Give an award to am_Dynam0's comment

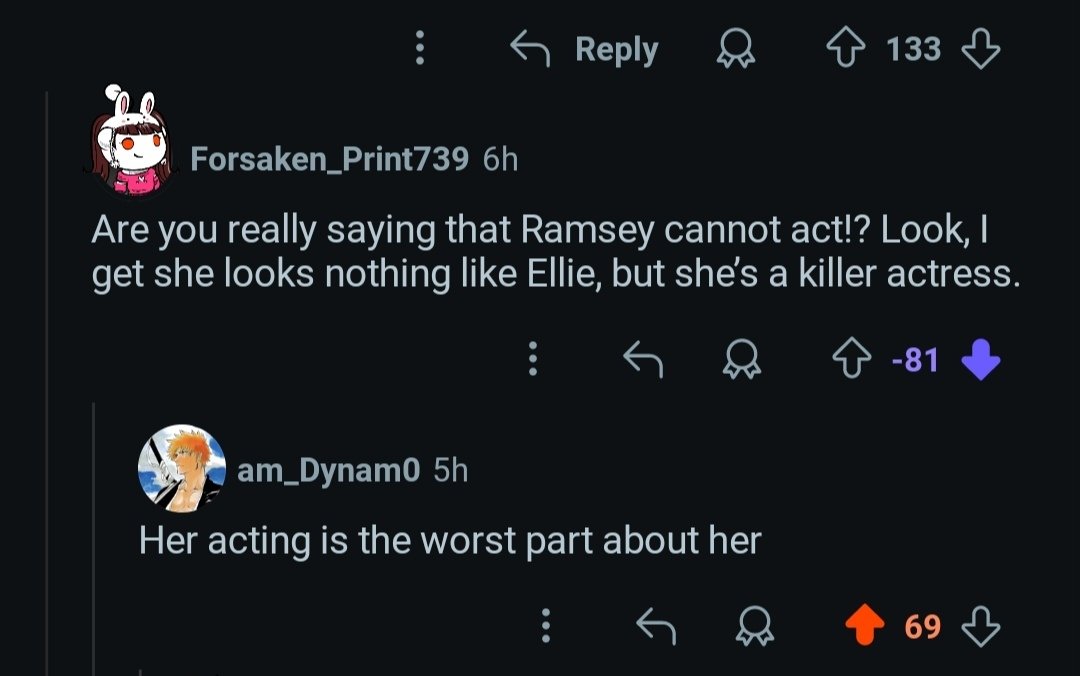tap(754, 627)
